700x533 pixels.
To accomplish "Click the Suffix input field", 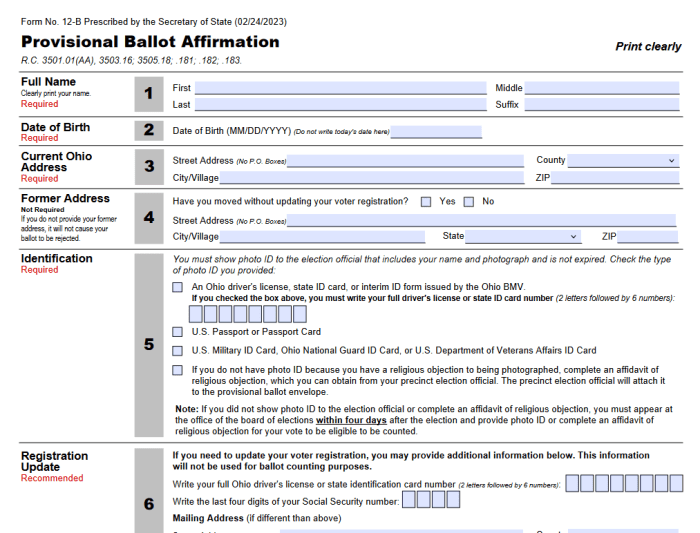I will pyautogui.click(x=601, y=104).
